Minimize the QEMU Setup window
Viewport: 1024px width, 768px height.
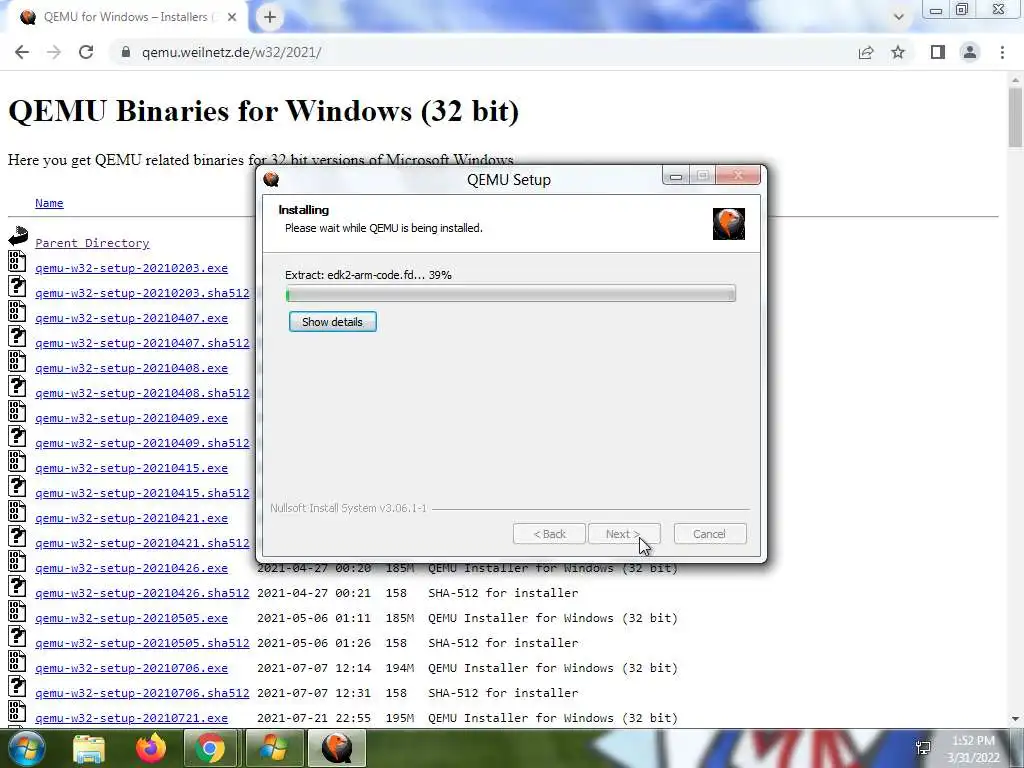[x=676, y=176]
